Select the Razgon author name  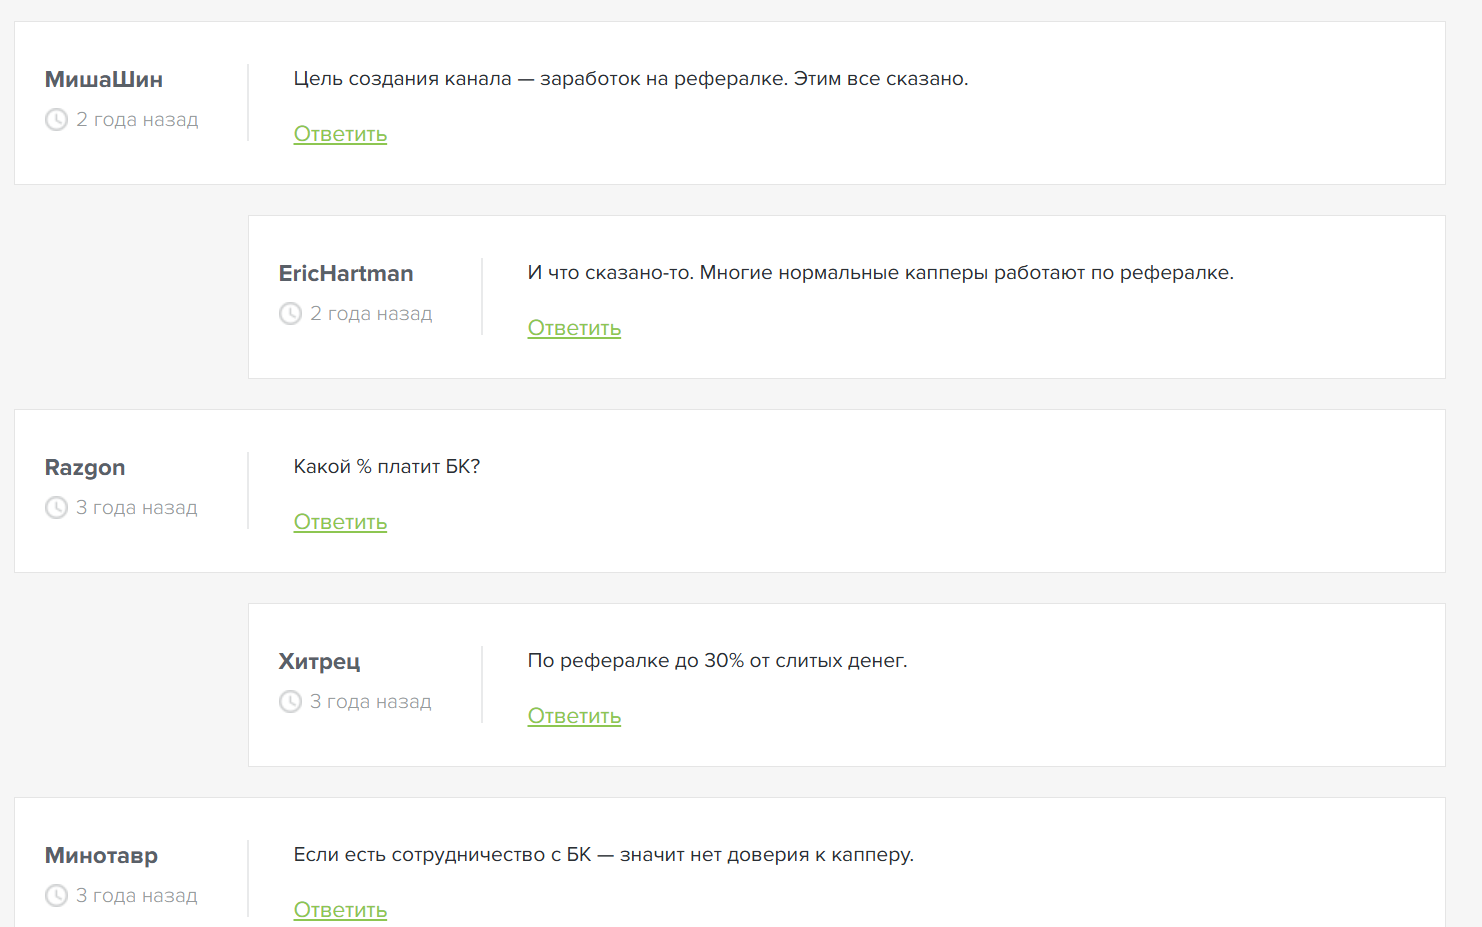point(85,468)
